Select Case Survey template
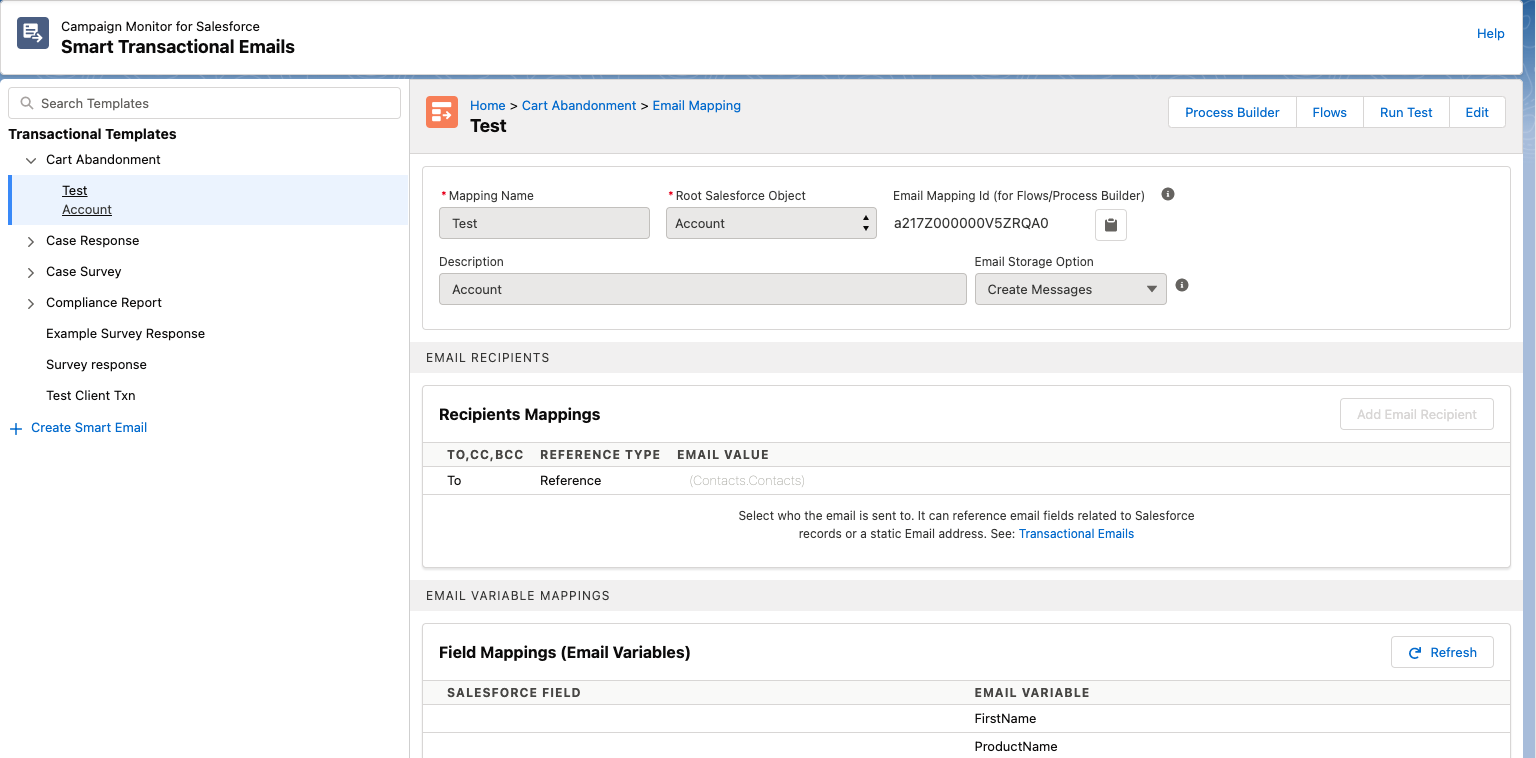 (84, 271)
